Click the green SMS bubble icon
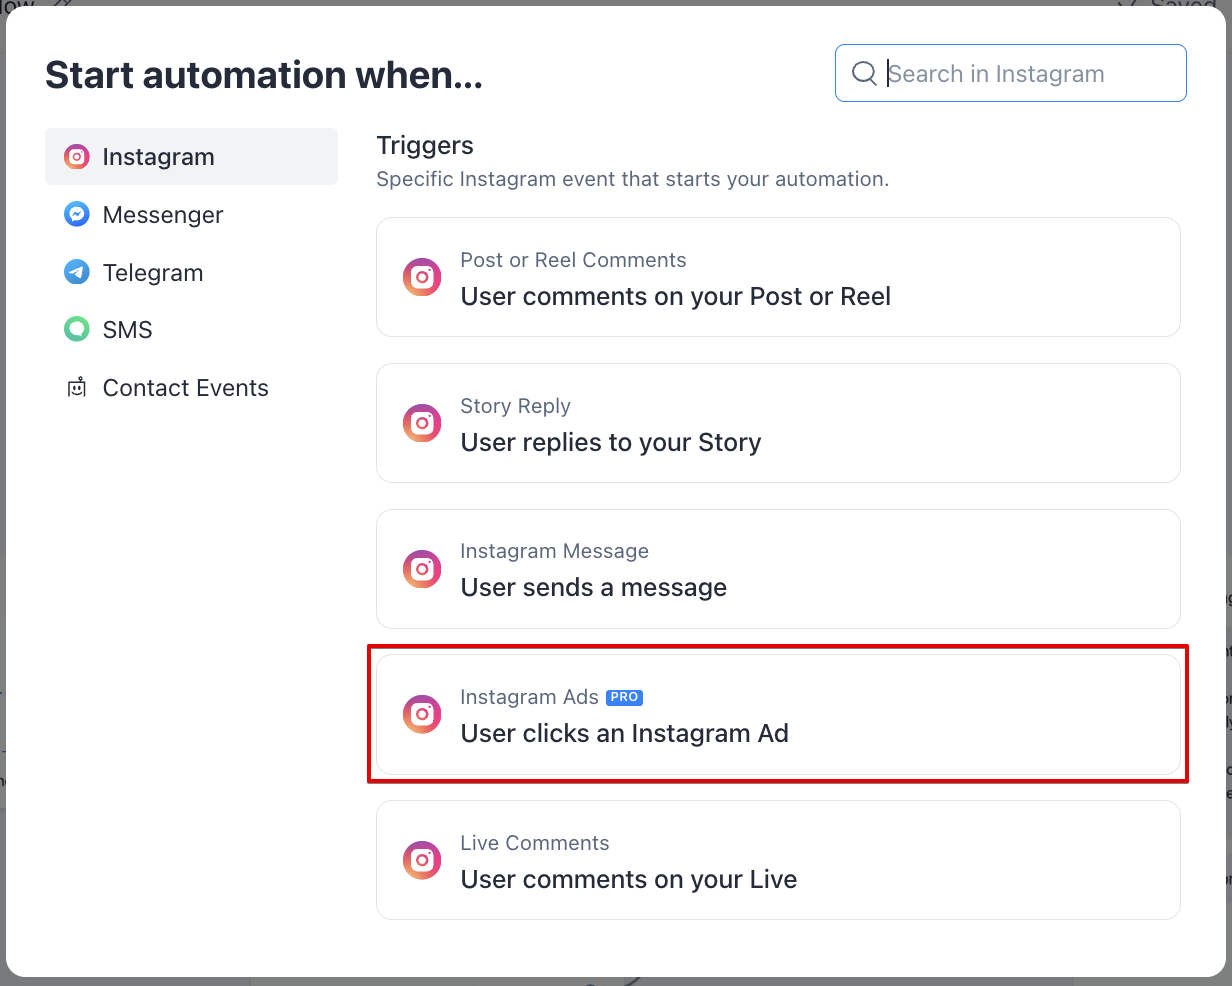 point(77,329)
